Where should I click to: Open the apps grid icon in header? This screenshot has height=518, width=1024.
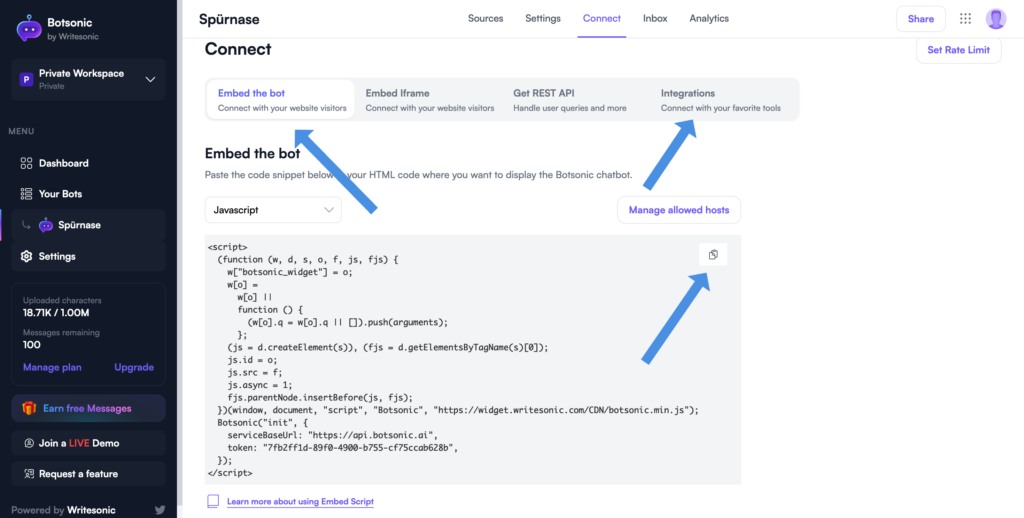[x=965, y=19]
